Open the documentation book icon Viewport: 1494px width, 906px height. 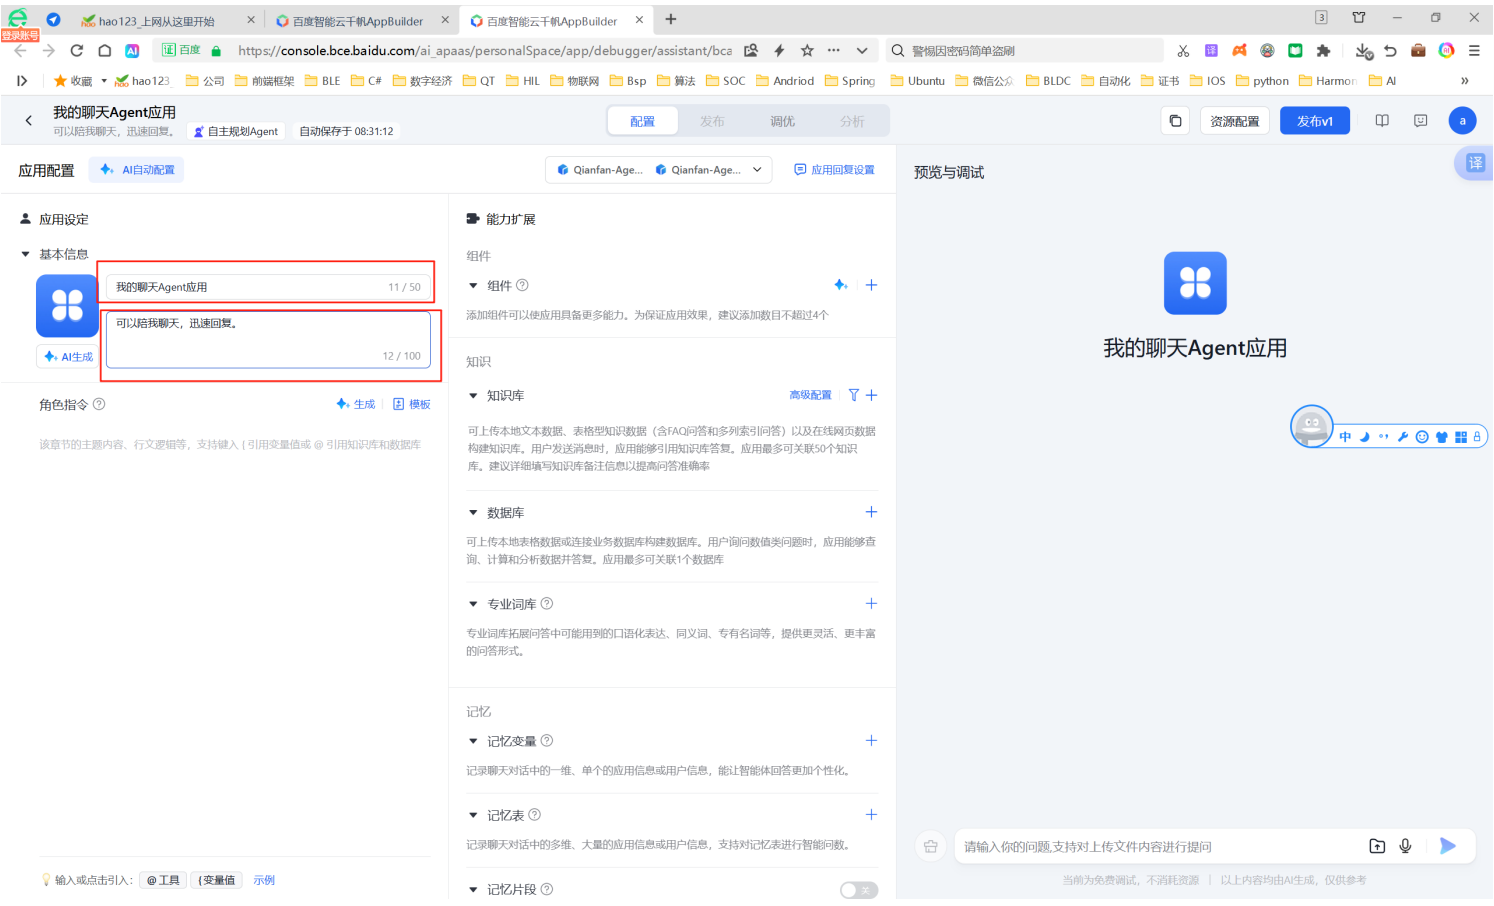(1382, 121)
